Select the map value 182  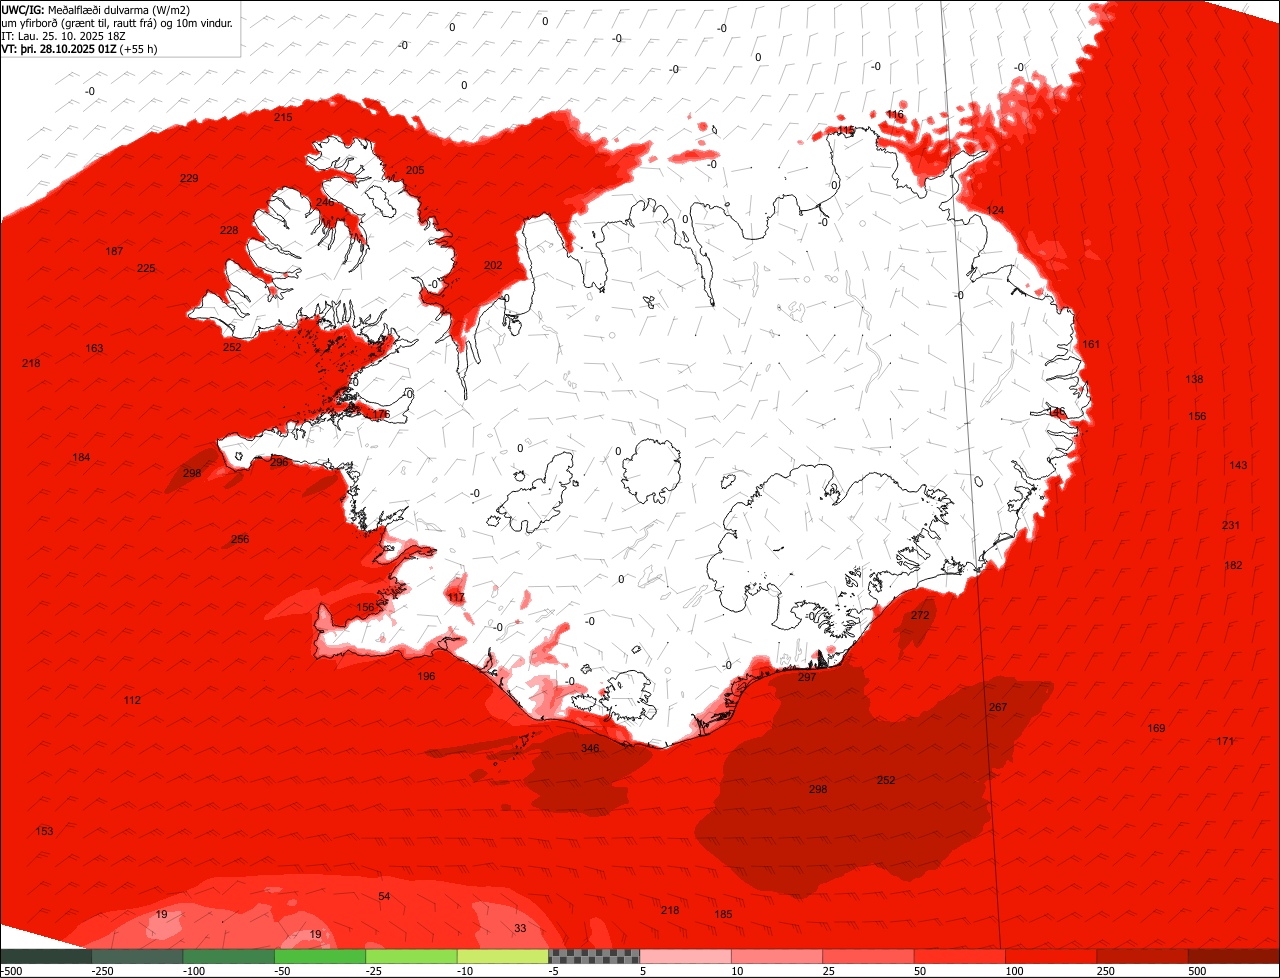tap(1233, 565)
